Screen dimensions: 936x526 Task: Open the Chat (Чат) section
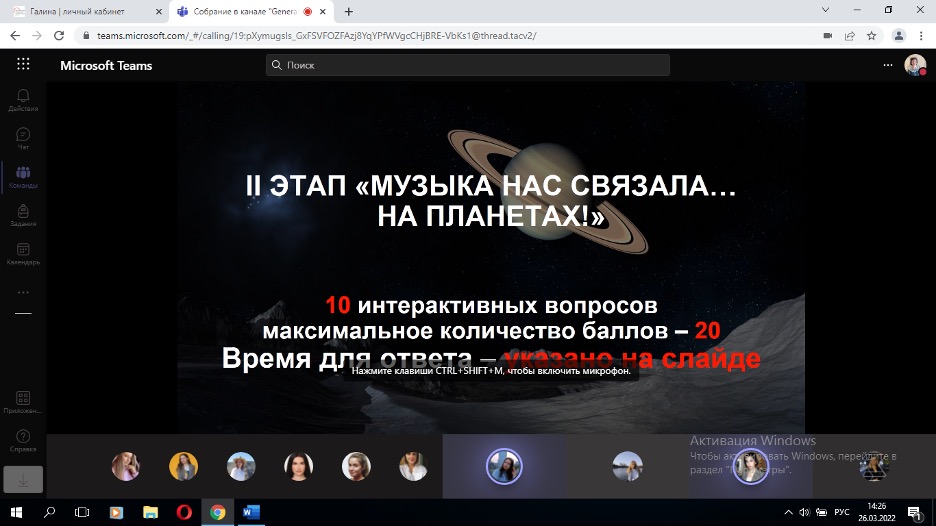point(23,138)
